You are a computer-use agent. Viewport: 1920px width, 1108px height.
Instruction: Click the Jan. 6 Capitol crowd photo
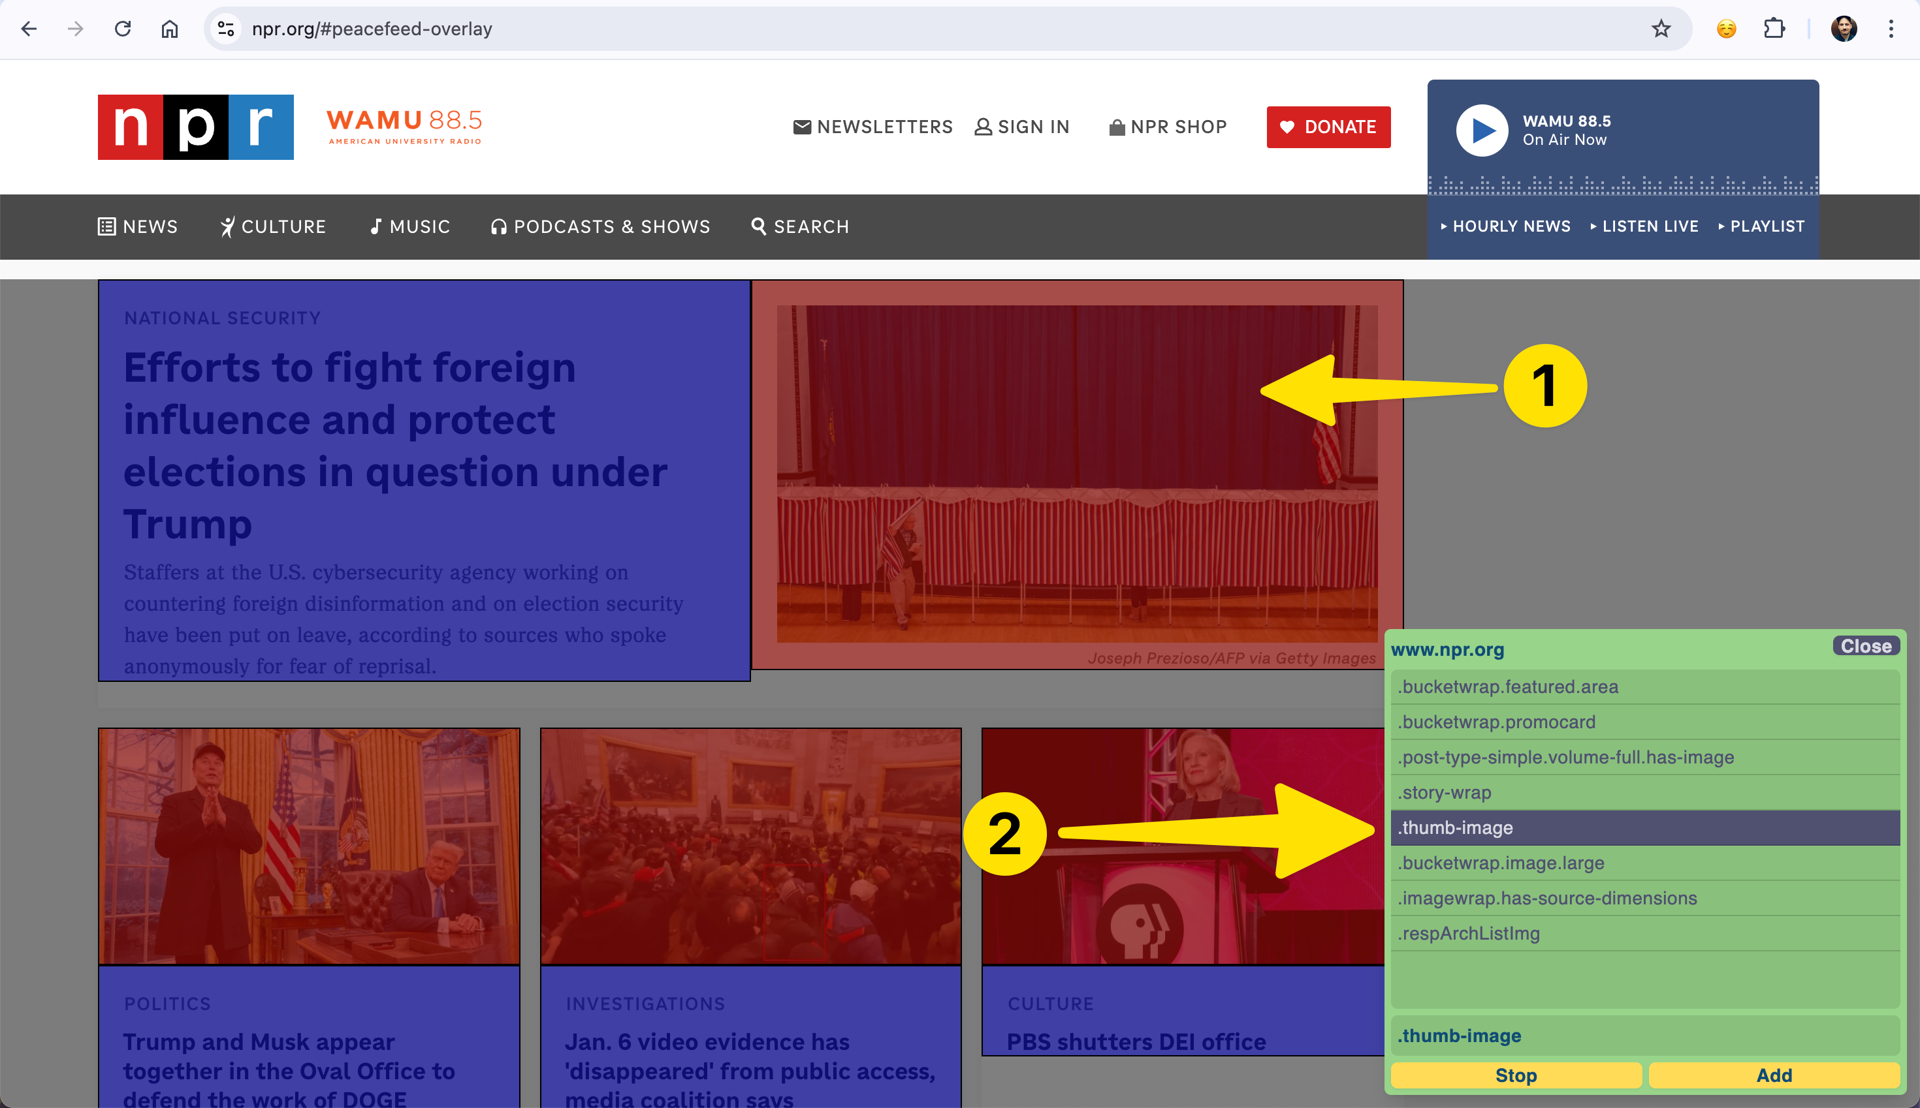tap(751, 846)
